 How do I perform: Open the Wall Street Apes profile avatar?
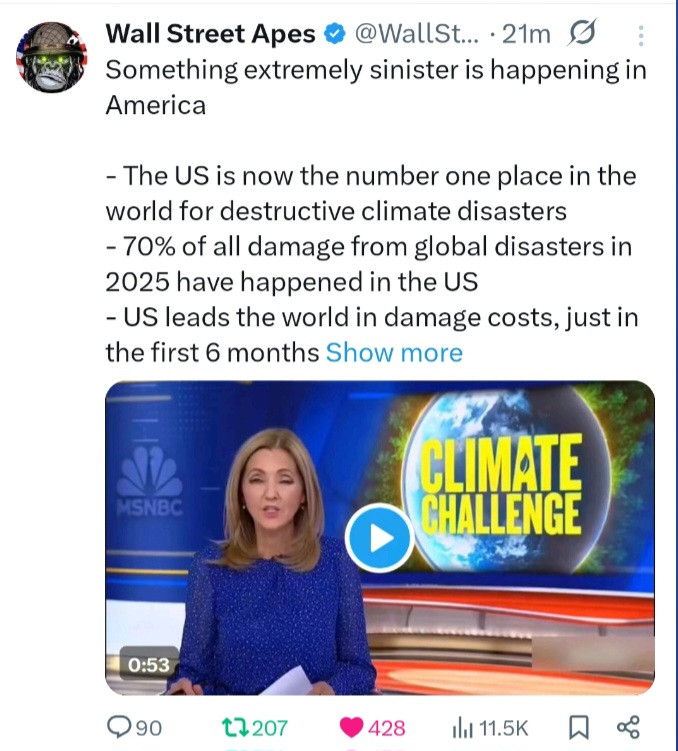(x=52, y=57)
